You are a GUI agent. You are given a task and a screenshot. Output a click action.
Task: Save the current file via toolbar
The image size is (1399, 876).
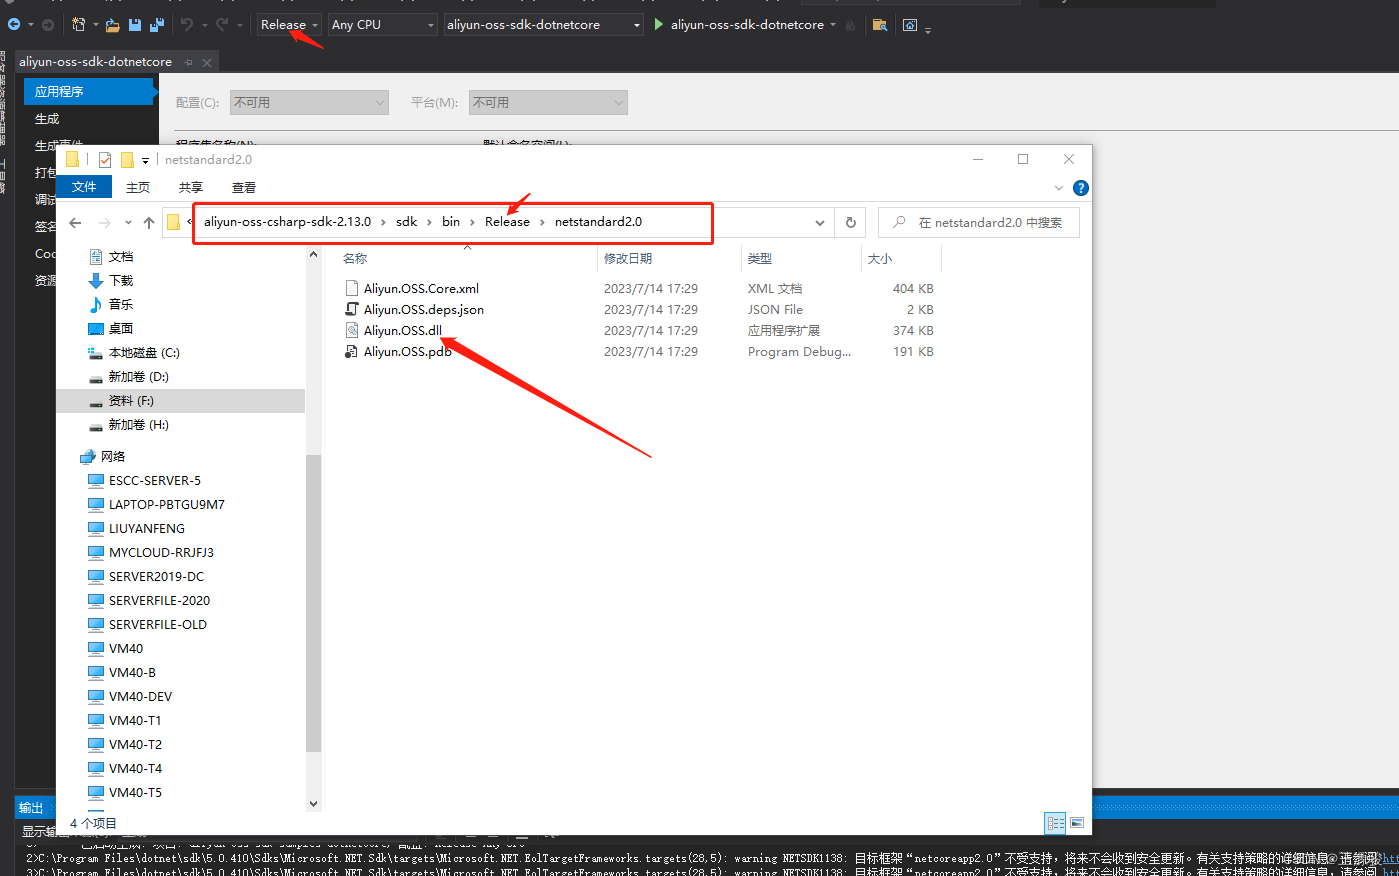pyautogui.click(x=135, y=24)
